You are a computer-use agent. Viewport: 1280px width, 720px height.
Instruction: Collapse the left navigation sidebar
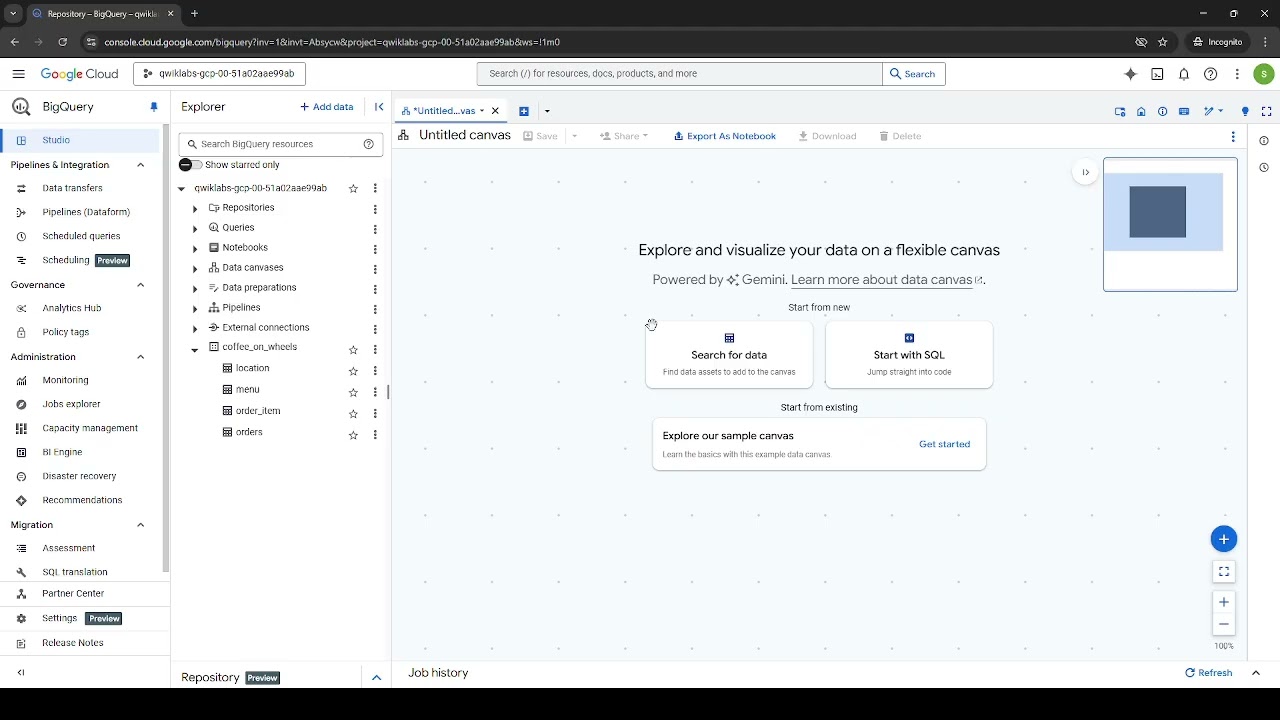[21, 673]
